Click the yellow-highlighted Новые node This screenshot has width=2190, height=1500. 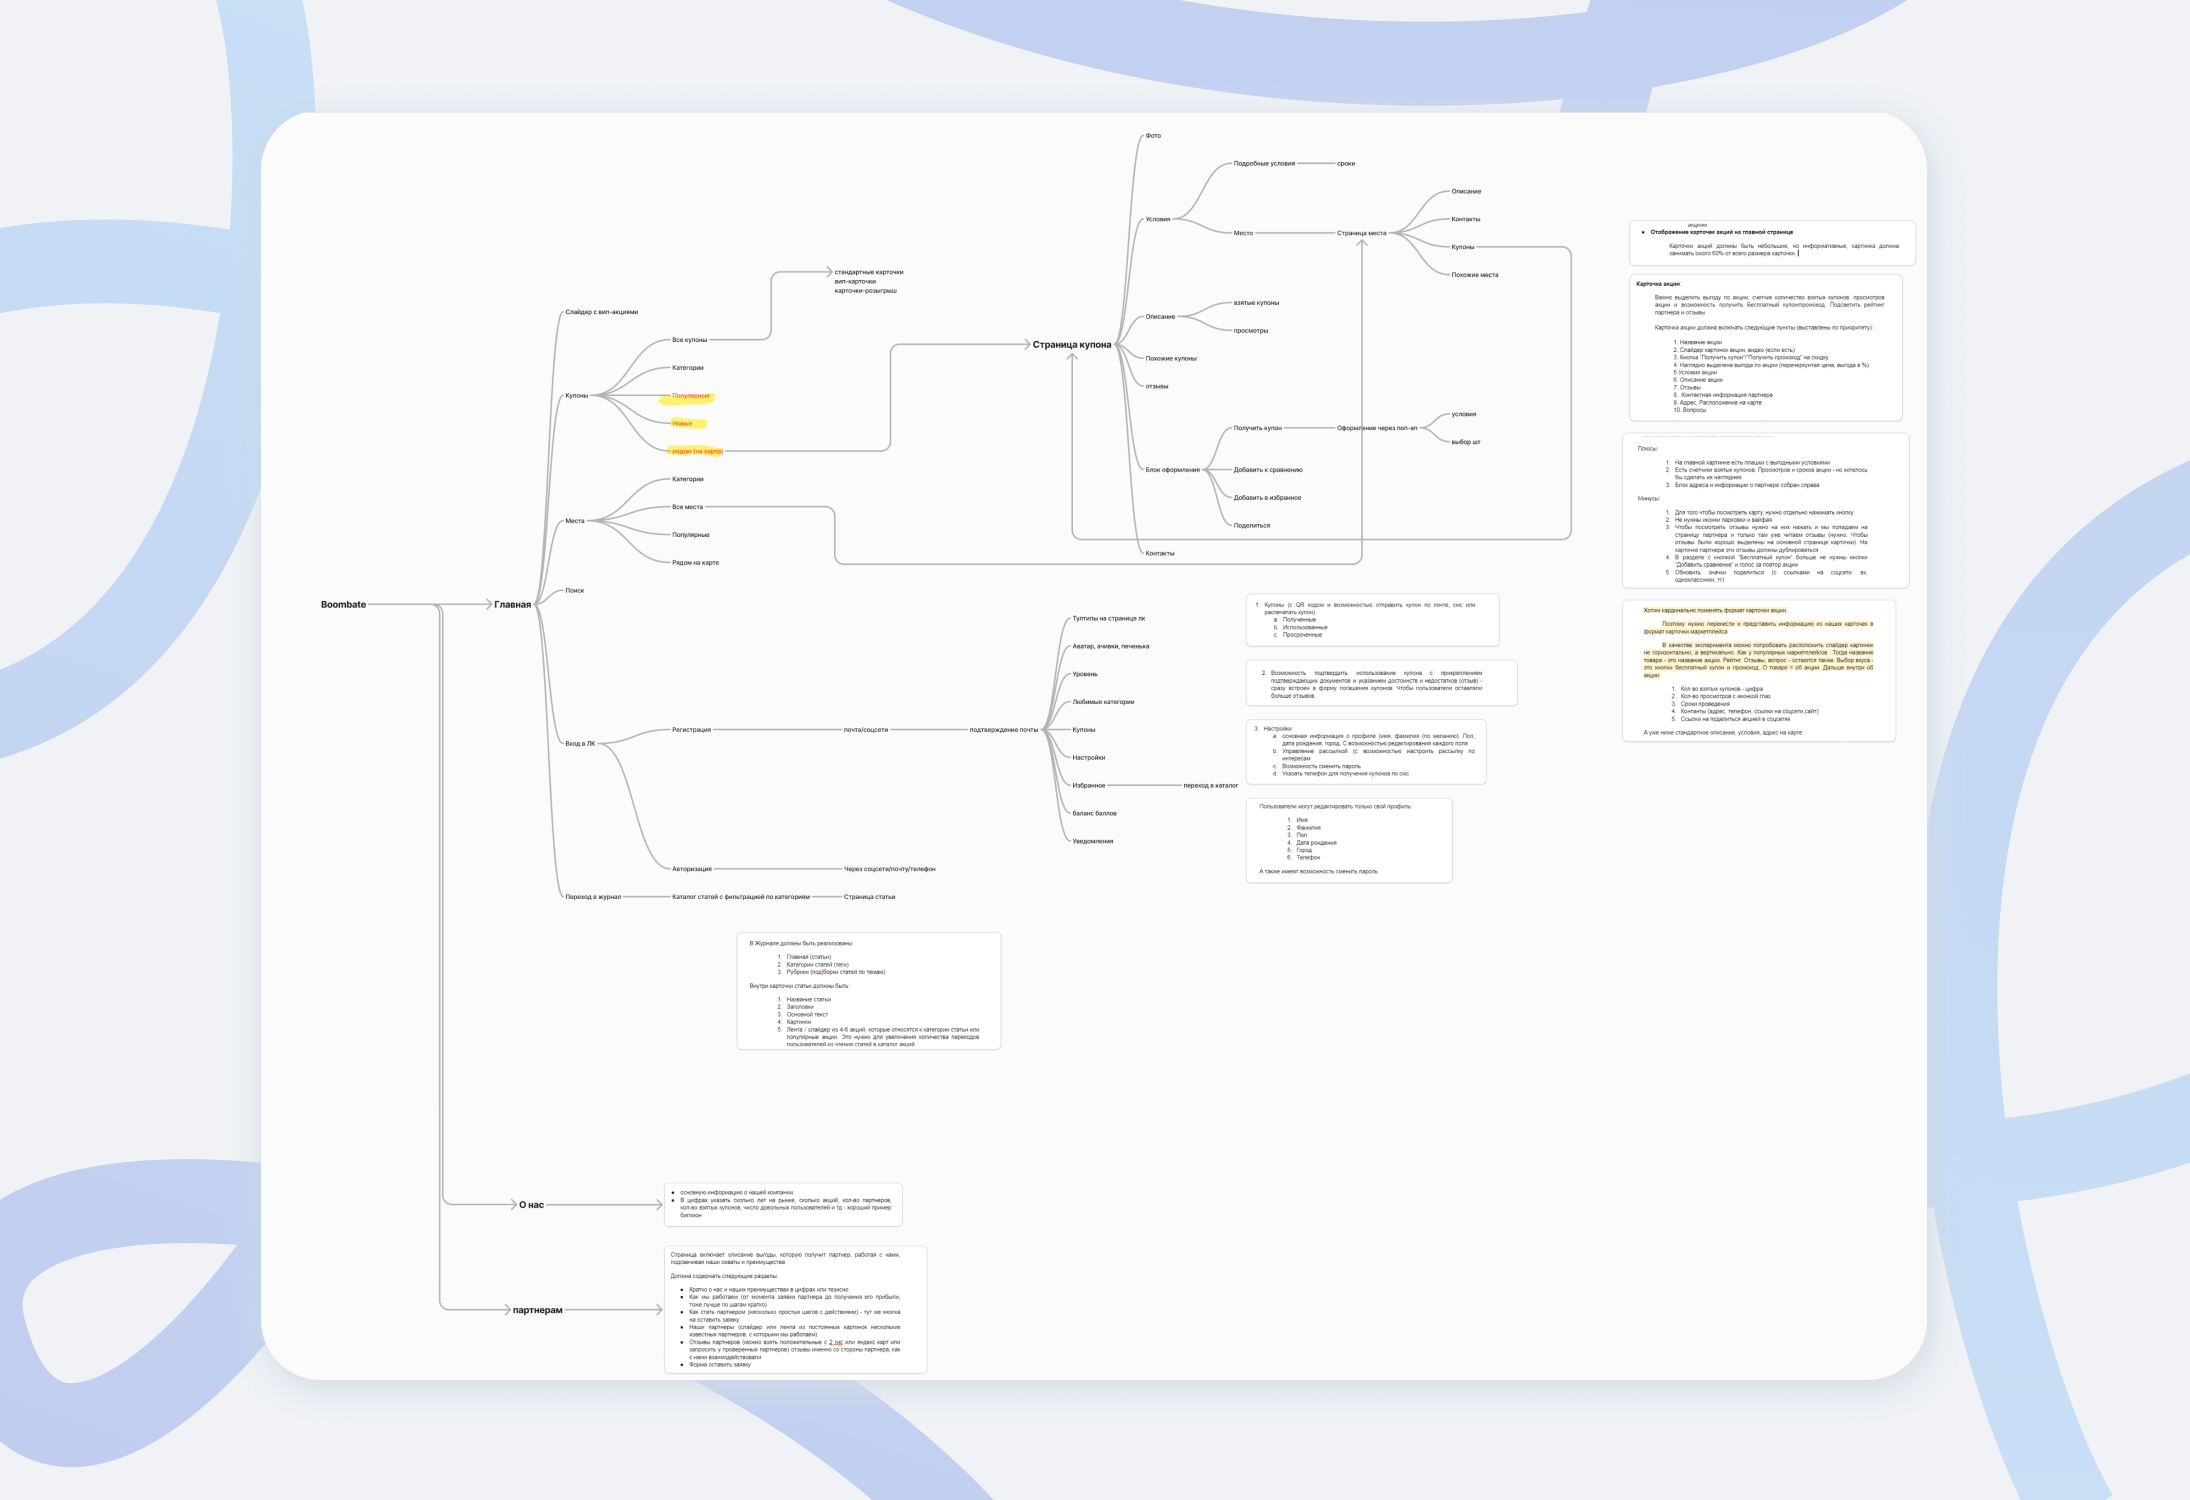(x=682, y=423)
